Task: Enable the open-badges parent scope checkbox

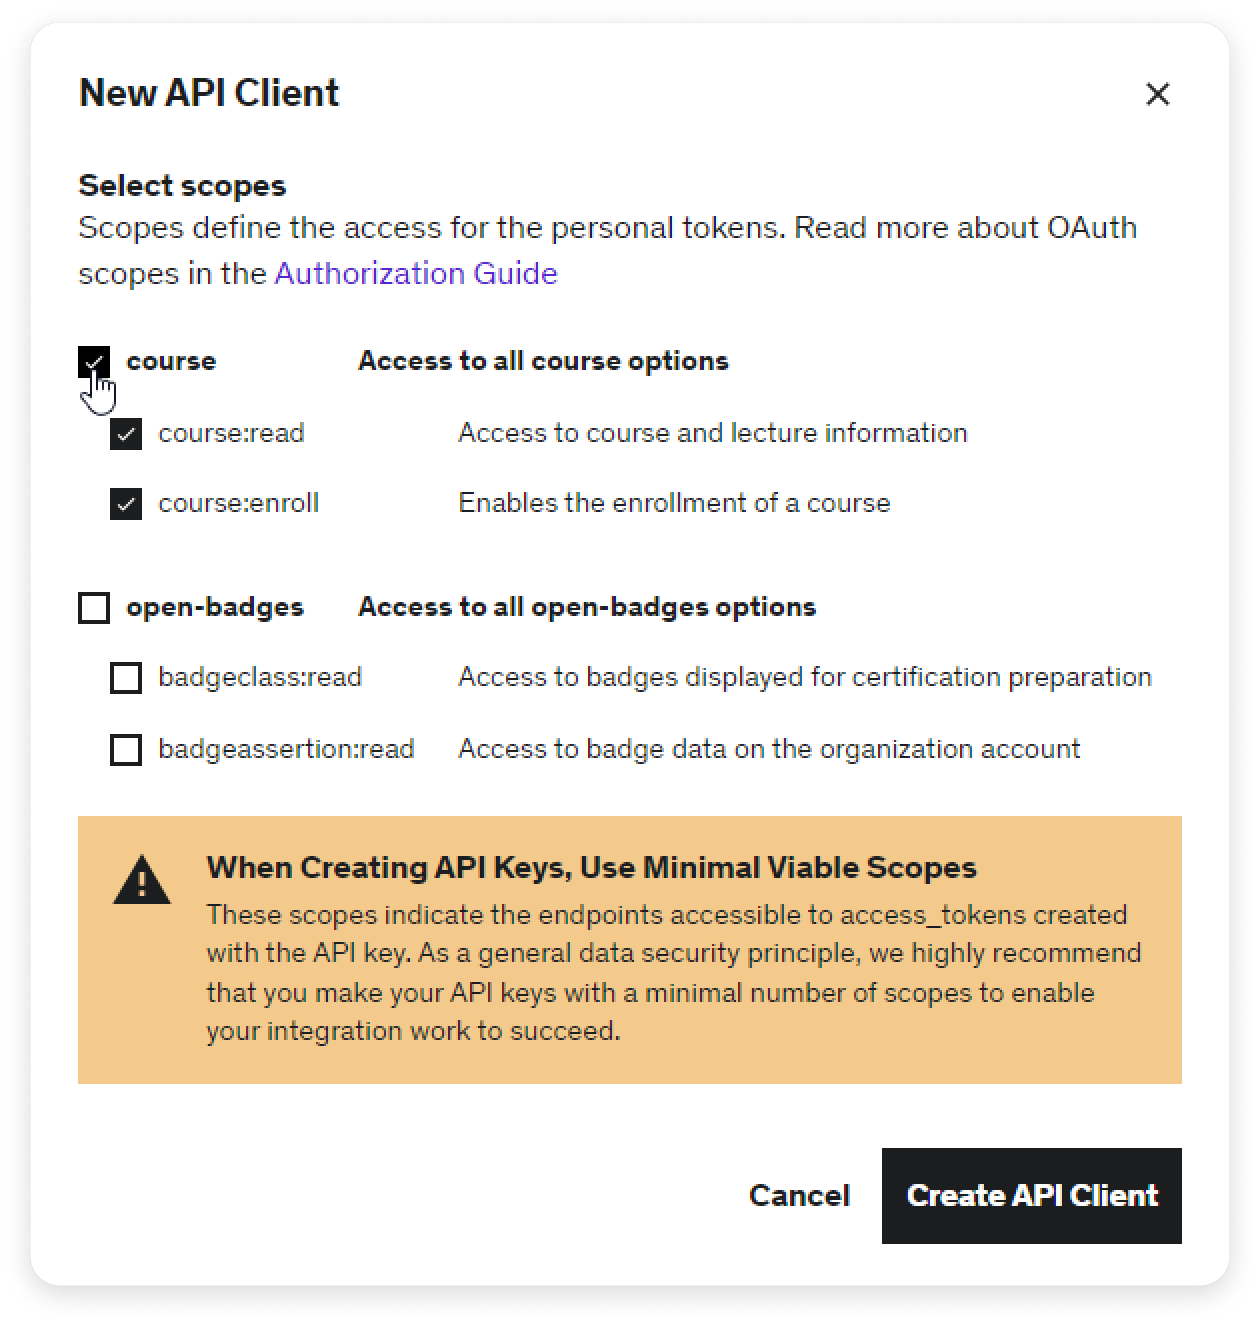Action: (94, 607)
